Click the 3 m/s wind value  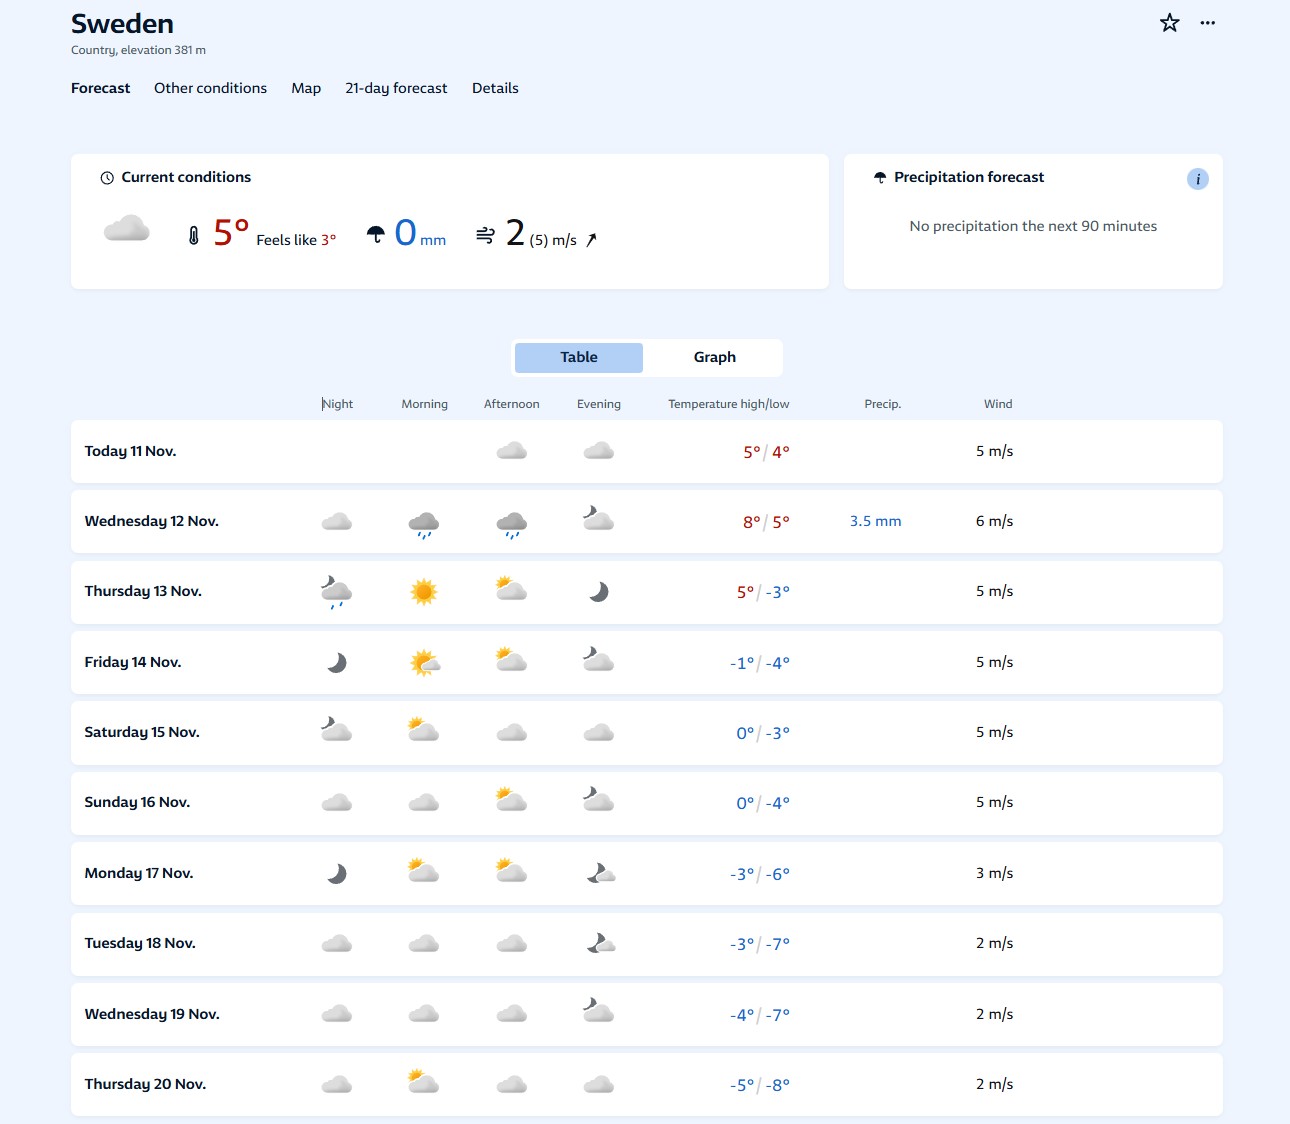(995, 873)
